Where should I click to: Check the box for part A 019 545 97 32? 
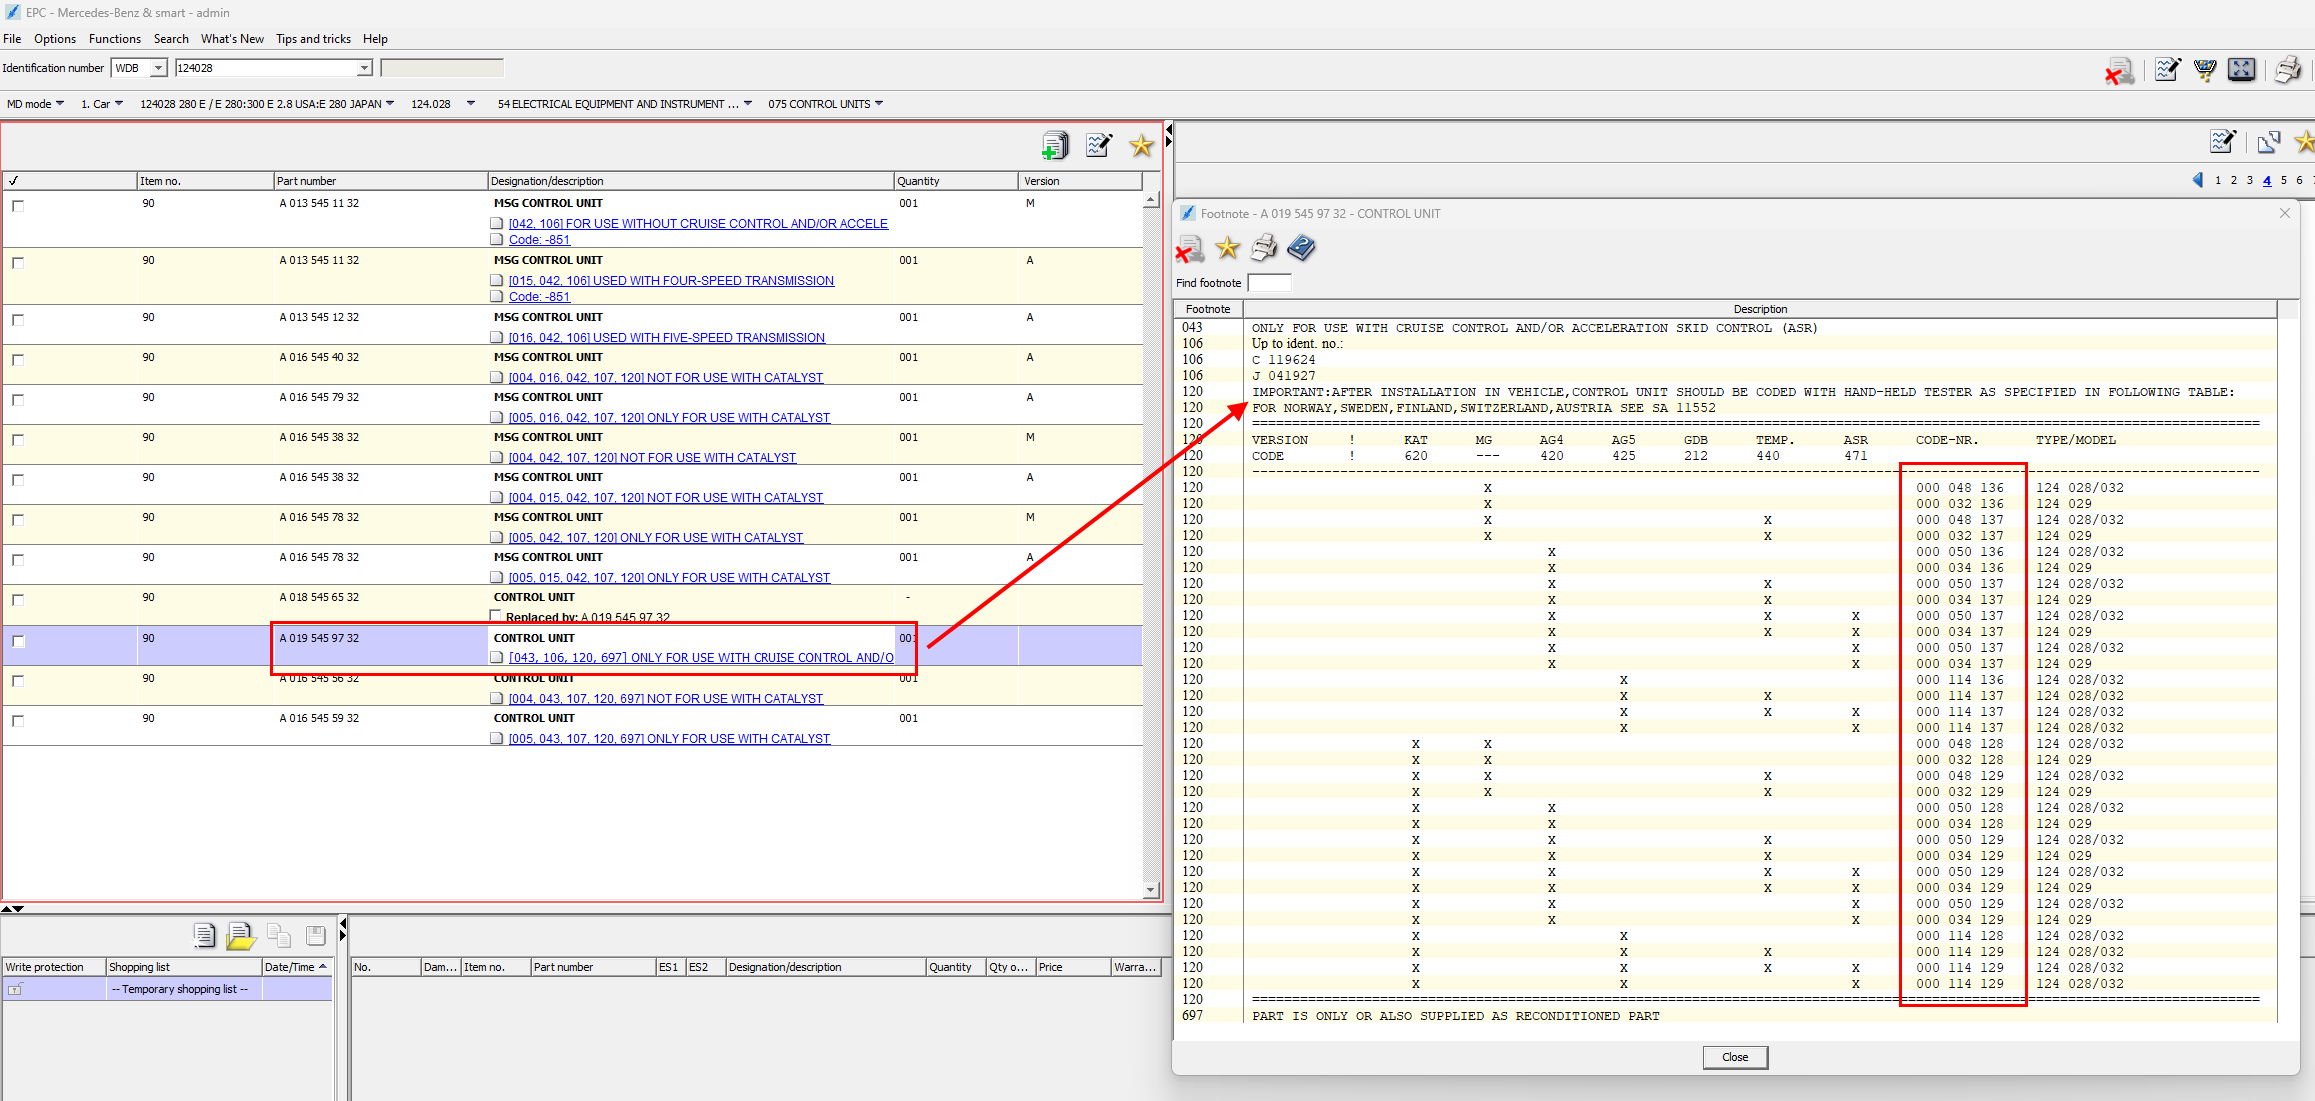[x=18, y=641]
